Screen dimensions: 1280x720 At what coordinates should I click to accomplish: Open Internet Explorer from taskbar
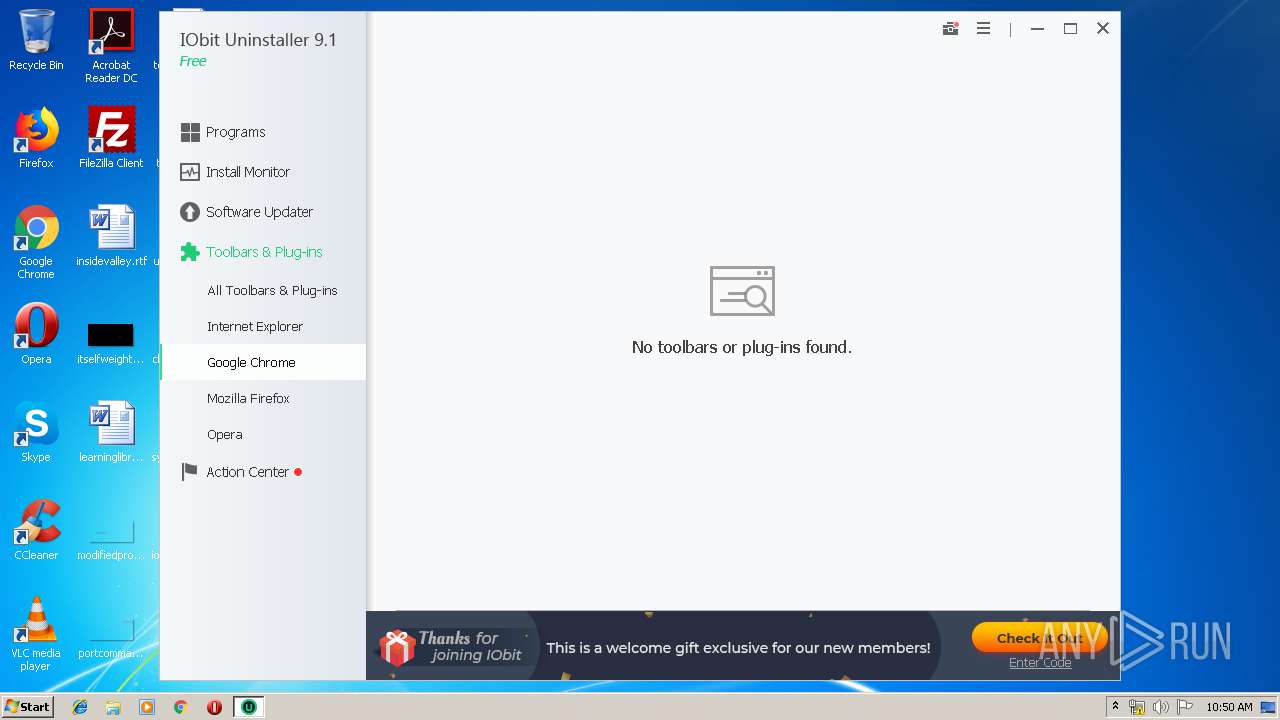80,707
